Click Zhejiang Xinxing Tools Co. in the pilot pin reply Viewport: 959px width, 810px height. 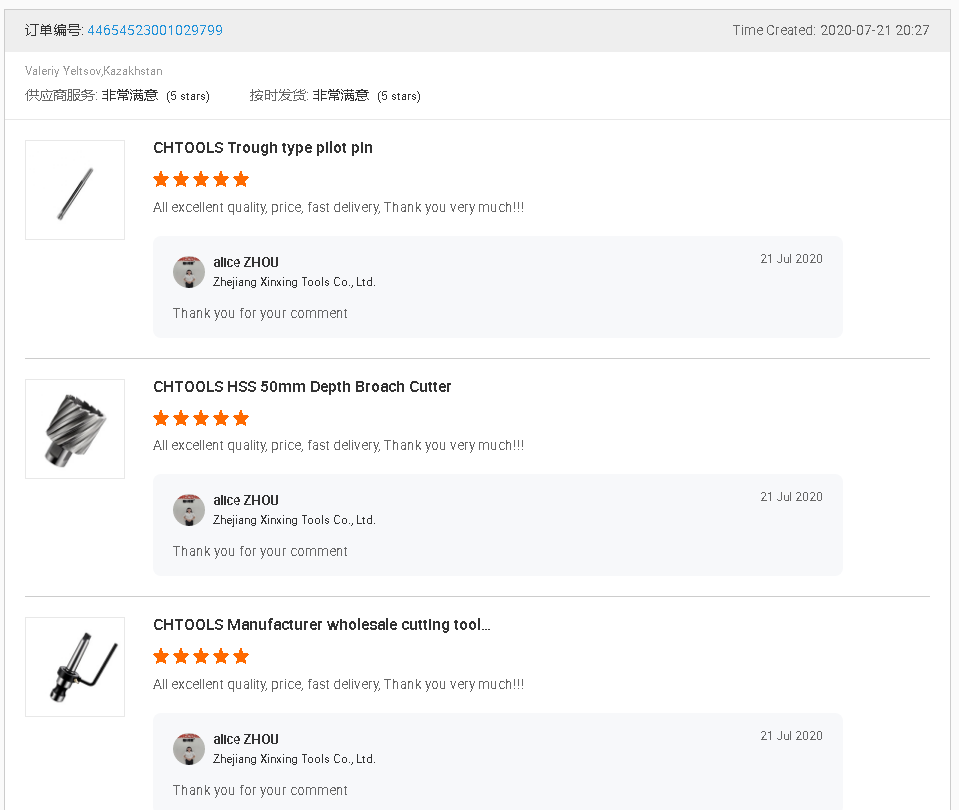pyautogui.click(x=294, y=282)
